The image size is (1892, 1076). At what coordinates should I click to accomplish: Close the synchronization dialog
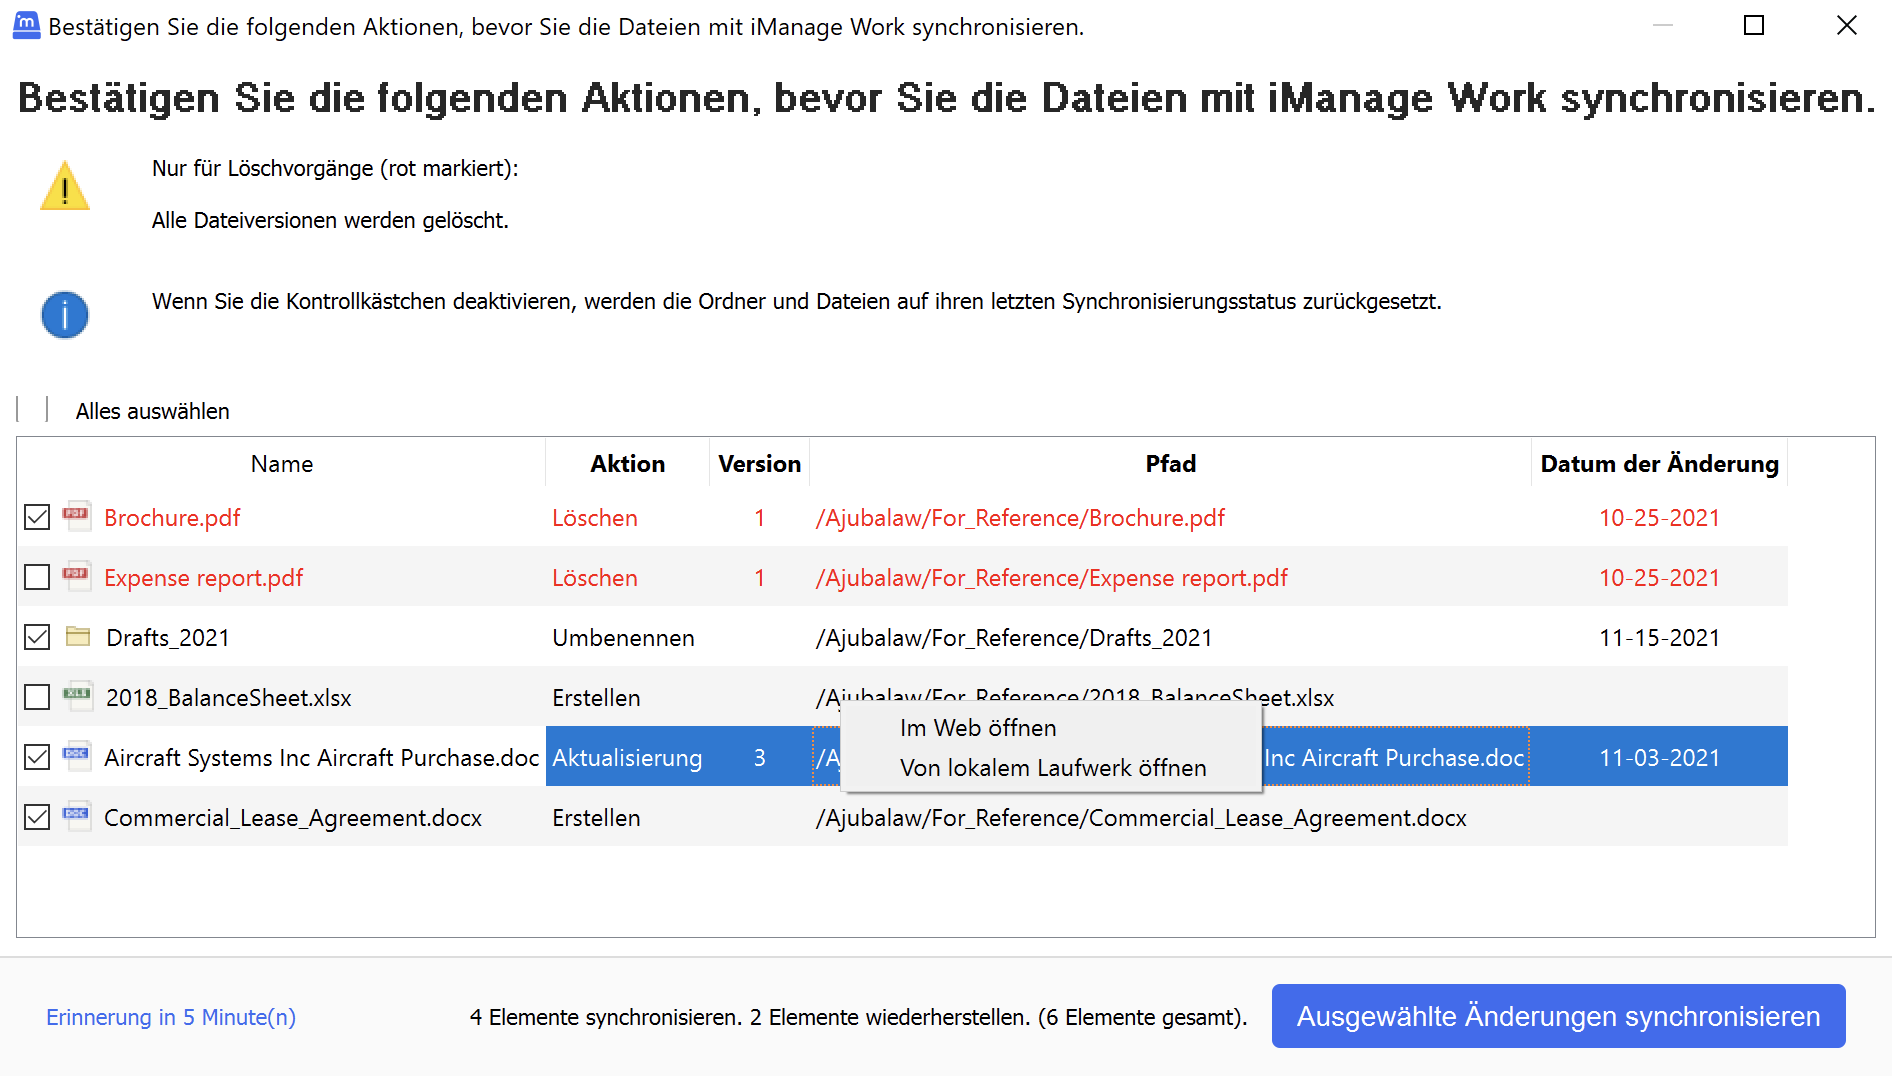1847,25
